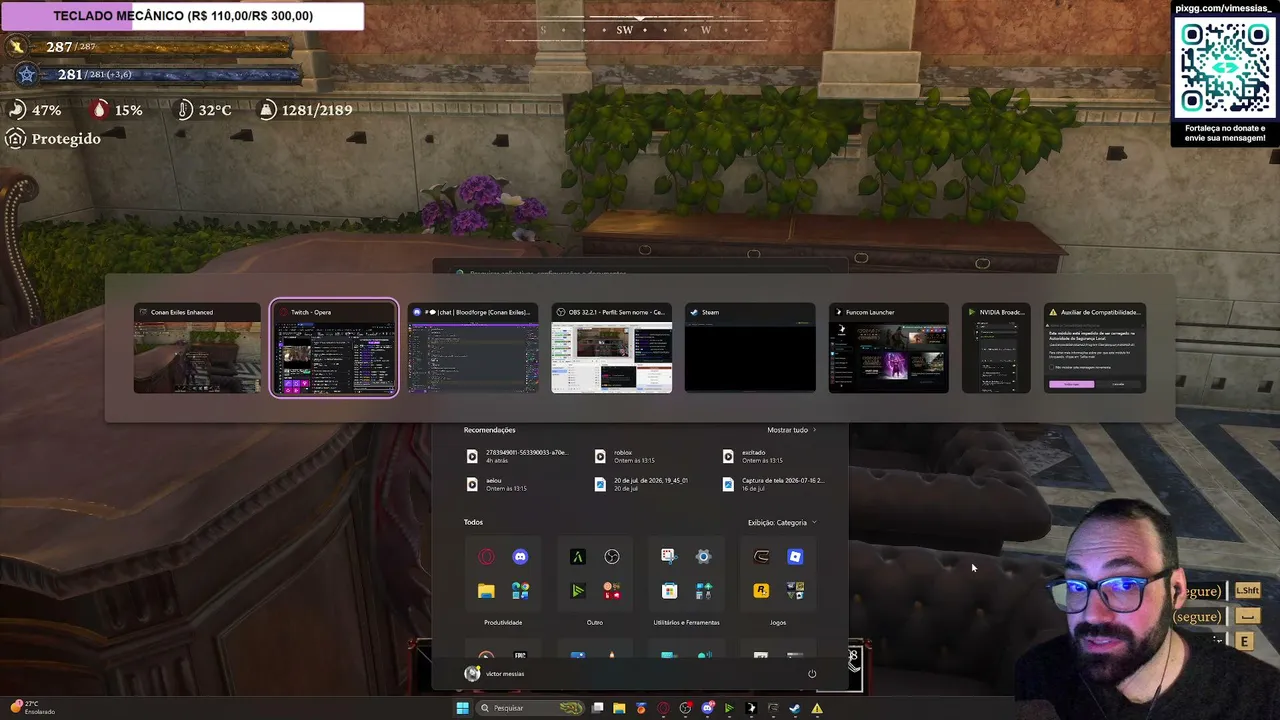Image resolution: width=1280 pixels, height=720 pixels.
Task: Switch to the Twitch - Opera window thumbnail
Action: tap(334, 348)
